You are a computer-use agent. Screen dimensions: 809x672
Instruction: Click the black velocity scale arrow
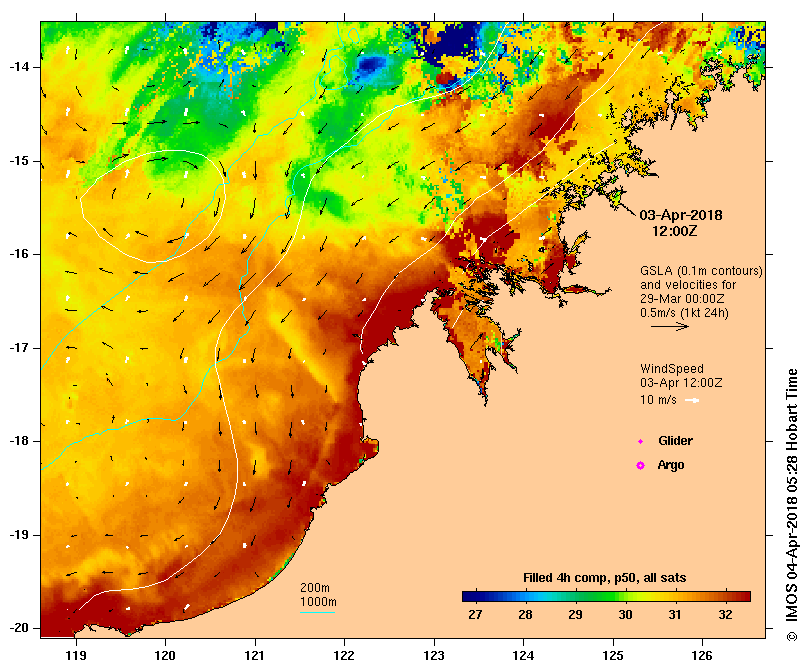click(670, 326)
